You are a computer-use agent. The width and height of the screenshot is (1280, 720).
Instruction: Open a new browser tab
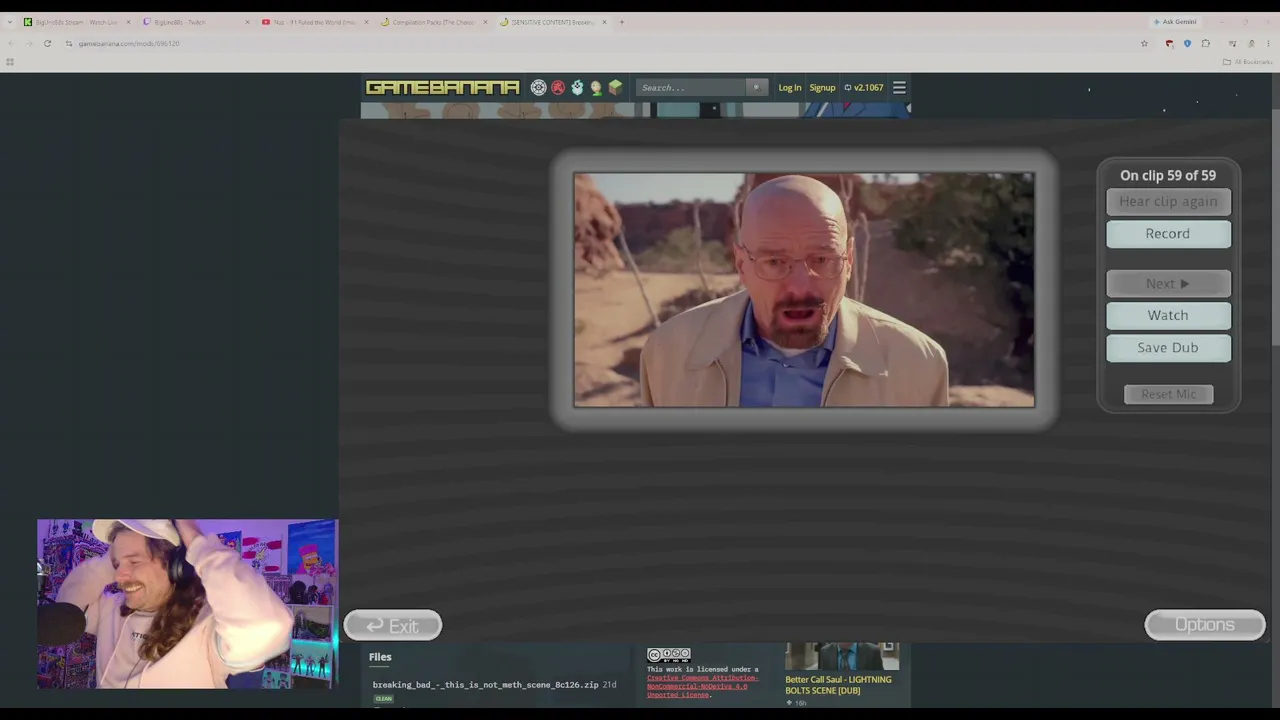(x=621, y=22)
